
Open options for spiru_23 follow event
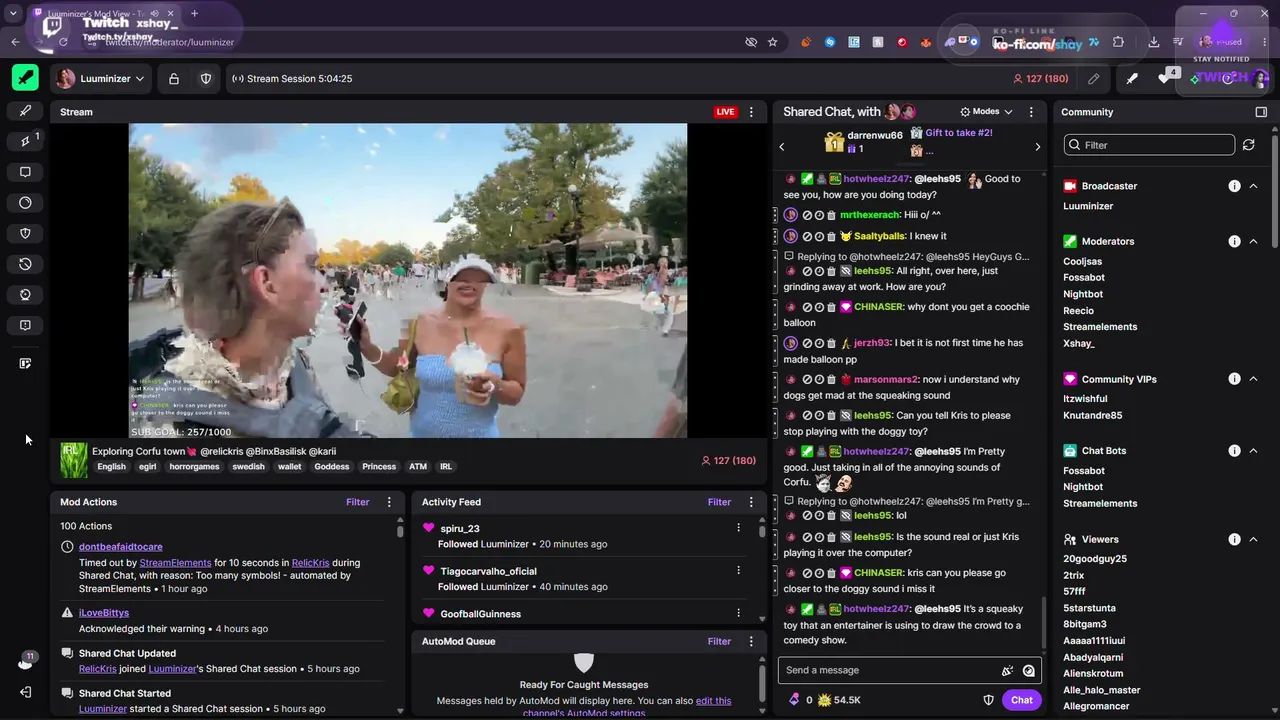point(739,528)
